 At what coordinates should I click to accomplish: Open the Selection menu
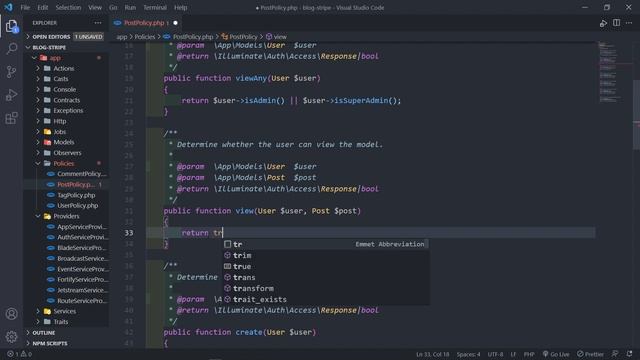tap(68, 7)
